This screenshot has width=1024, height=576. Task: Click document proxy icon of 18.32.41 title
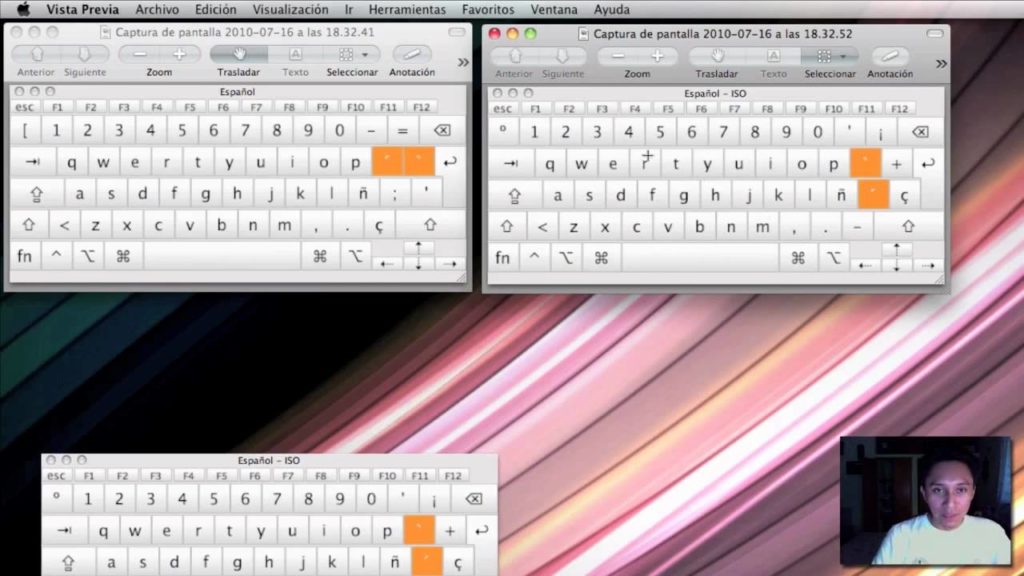[105, 33]
